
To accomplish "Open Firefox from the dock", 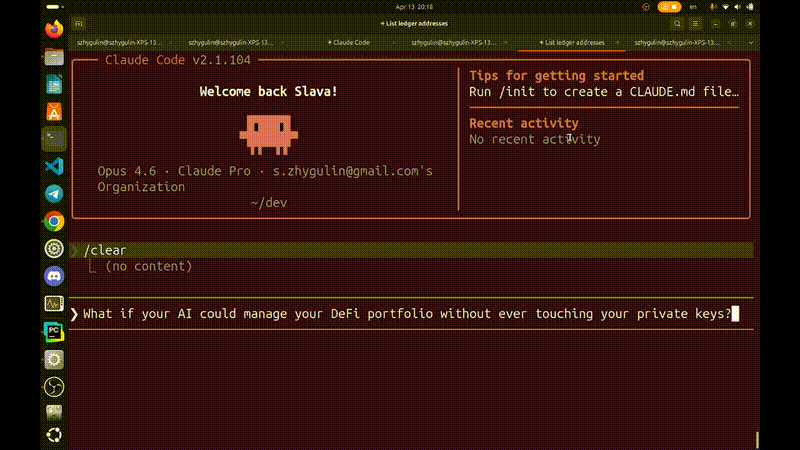I will tap(54, 29).
